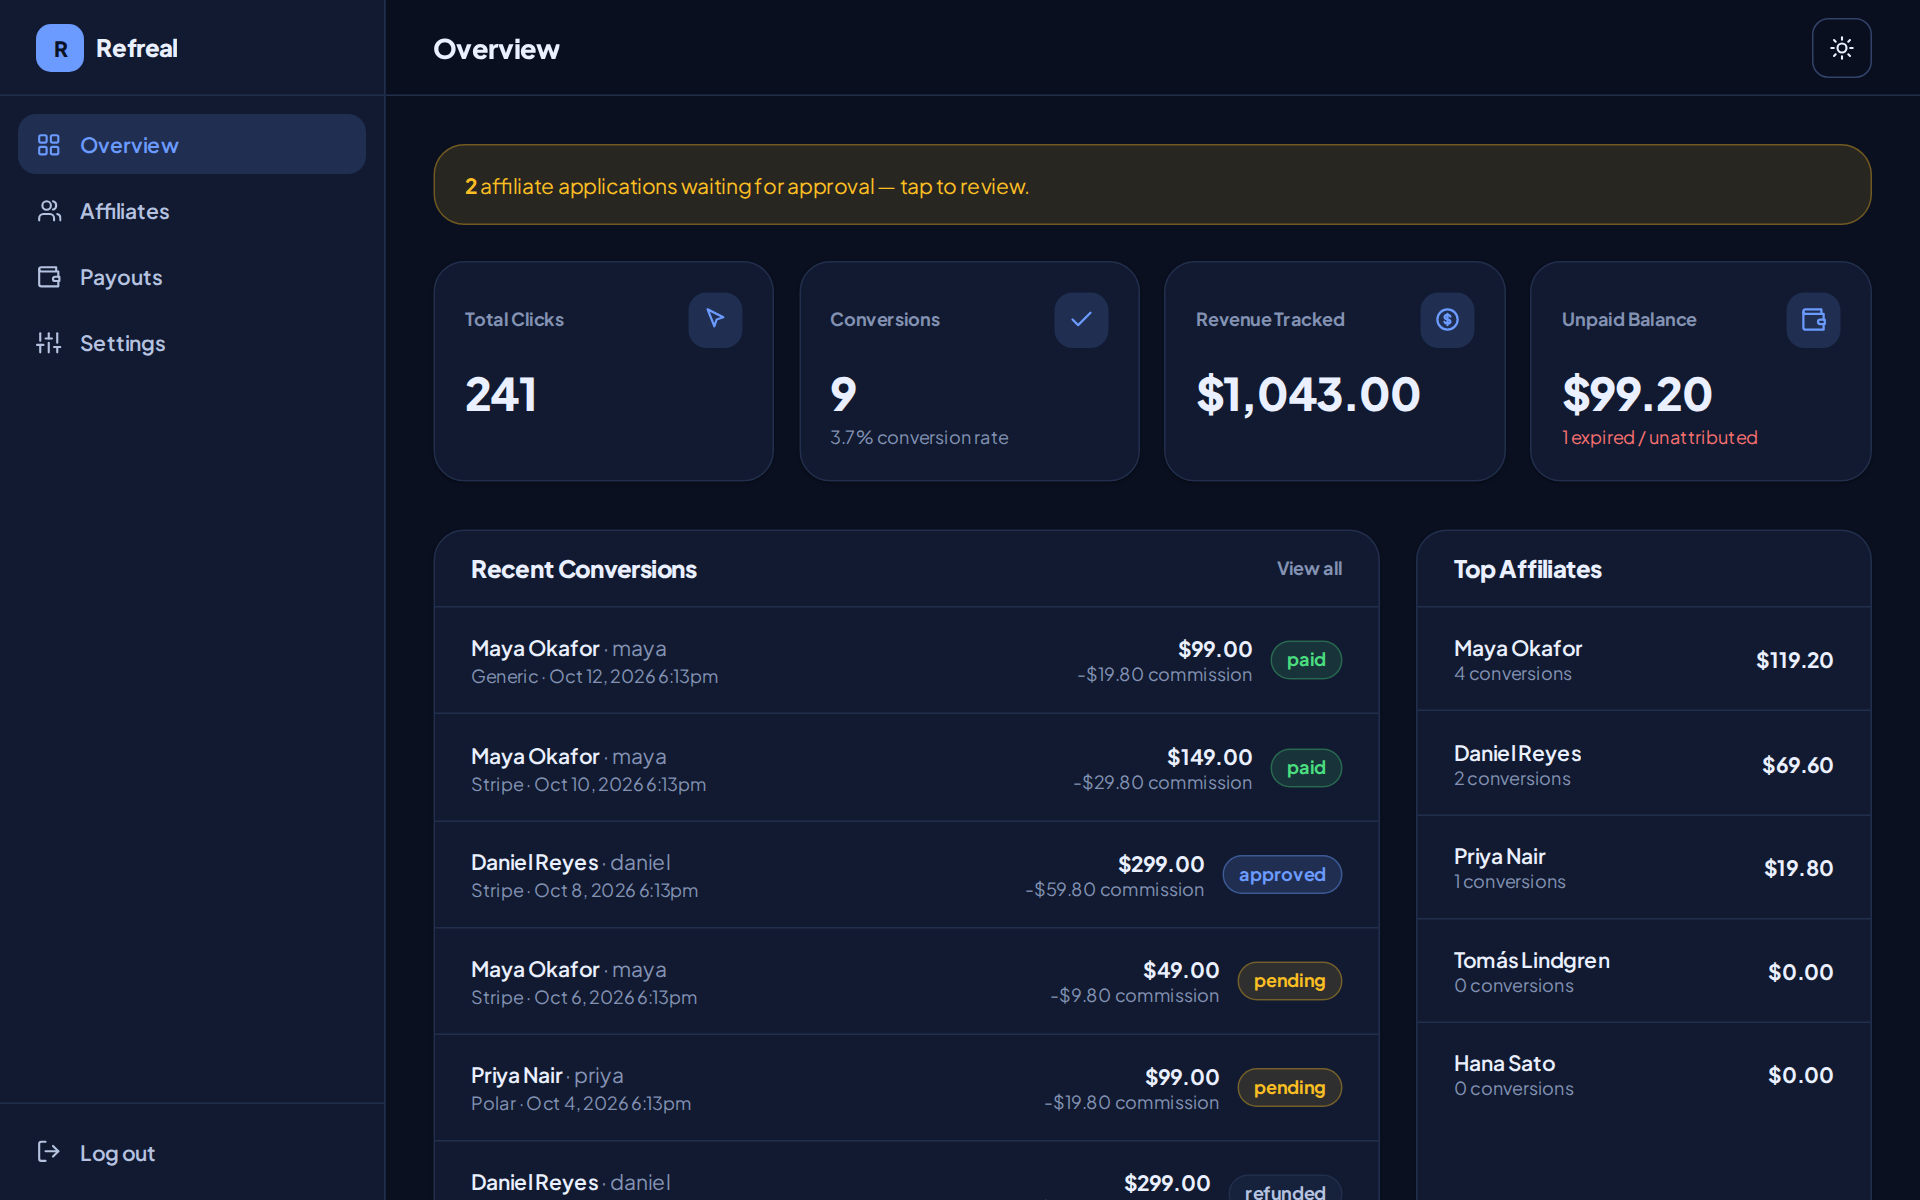The width and height of the screenshot is (1920, 1200).
Task: Click the paid badge on the $99.00 Generic conversion
Action: point(1306,660)
